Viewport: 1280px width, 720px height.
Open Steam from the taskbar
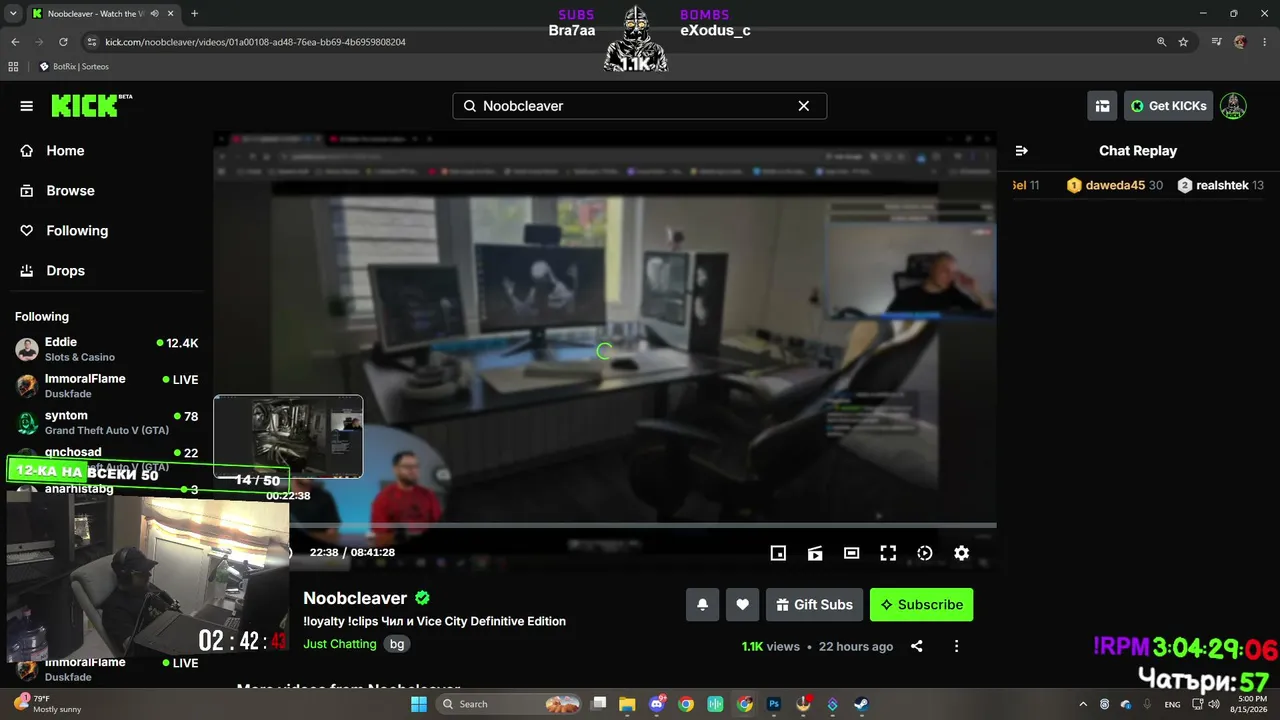[861, 704]
